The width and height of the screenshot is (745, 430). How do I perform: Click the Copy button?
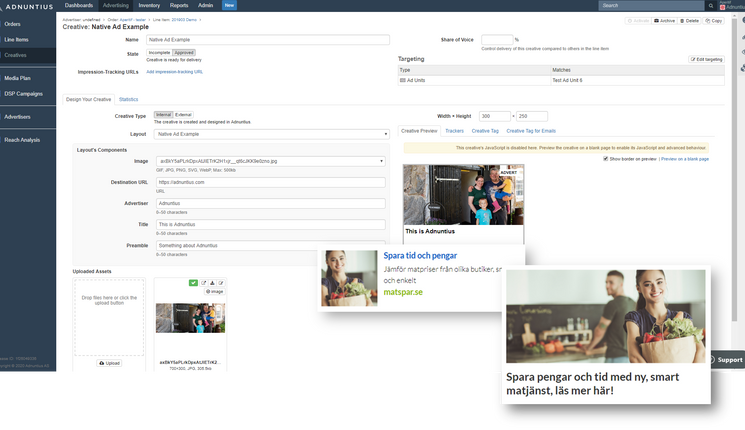pos(714,21)
